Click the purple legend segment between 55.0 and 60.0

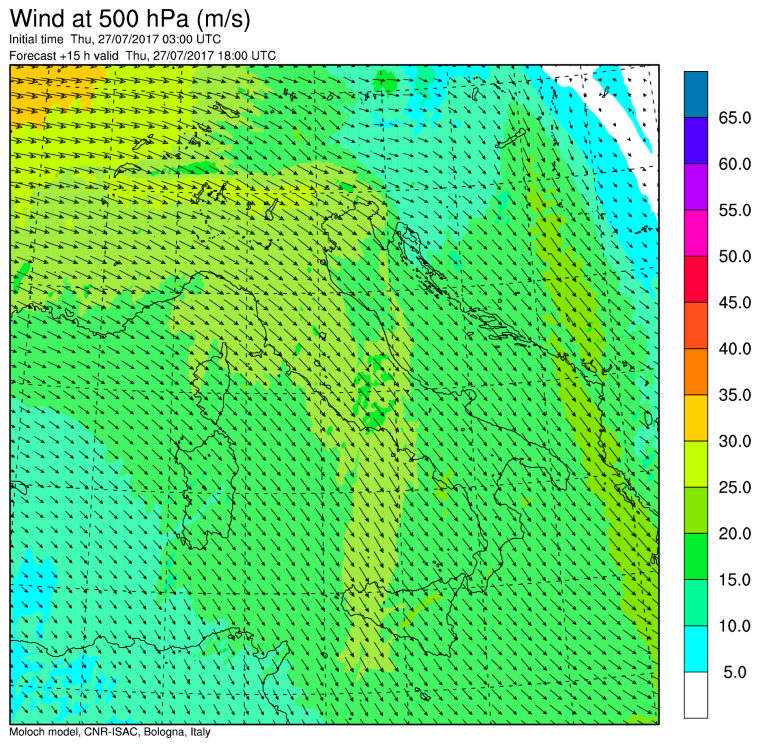pyautogui.click(x=696, y=187)
